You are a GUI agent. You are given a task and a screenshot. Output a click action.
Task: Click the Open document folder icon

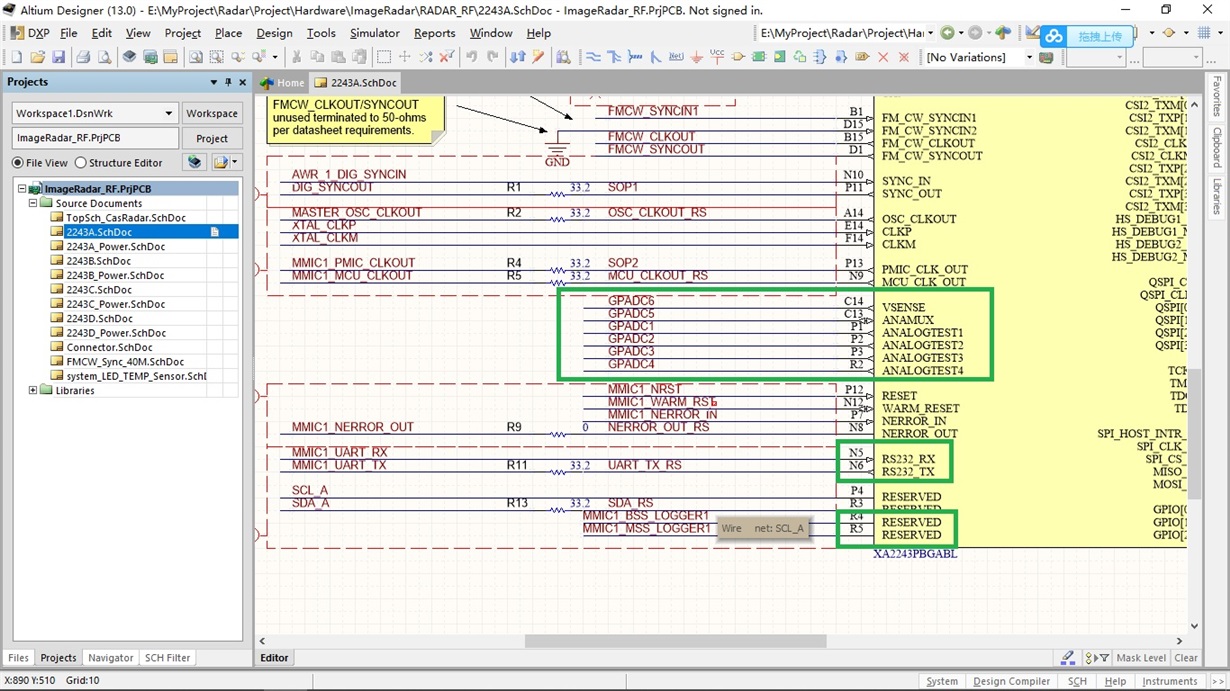(37, 57)
